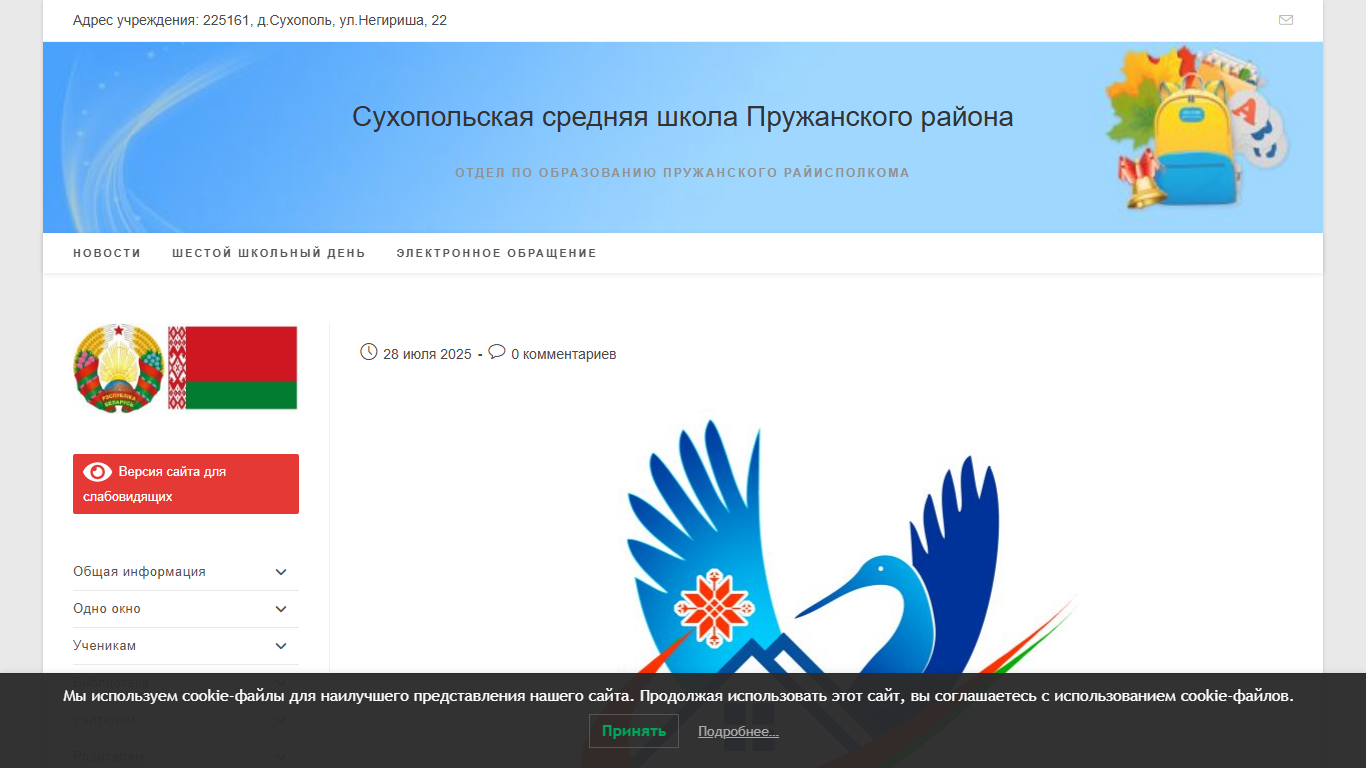Expand the Общая информация chevron arrow
Screen dimensions: 1366x768
tap(281, 572)
